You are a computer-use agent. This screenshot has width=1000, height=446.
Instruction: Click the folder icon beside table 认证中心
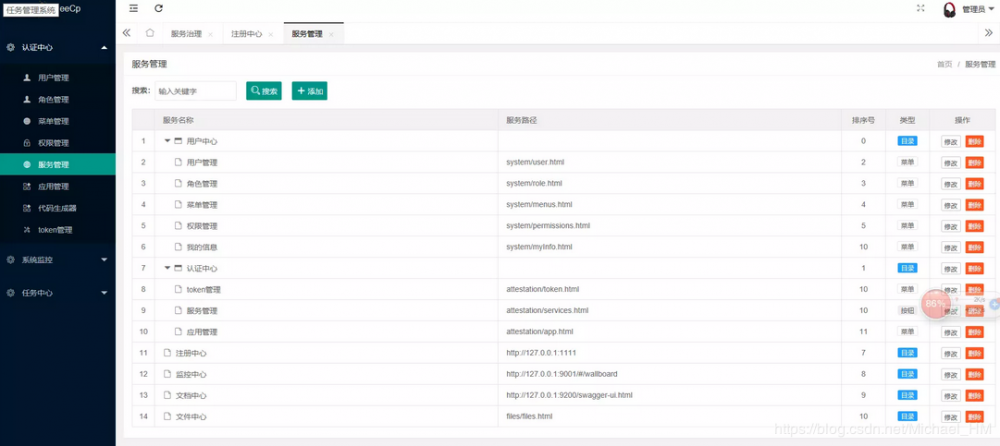coord(179,268)
